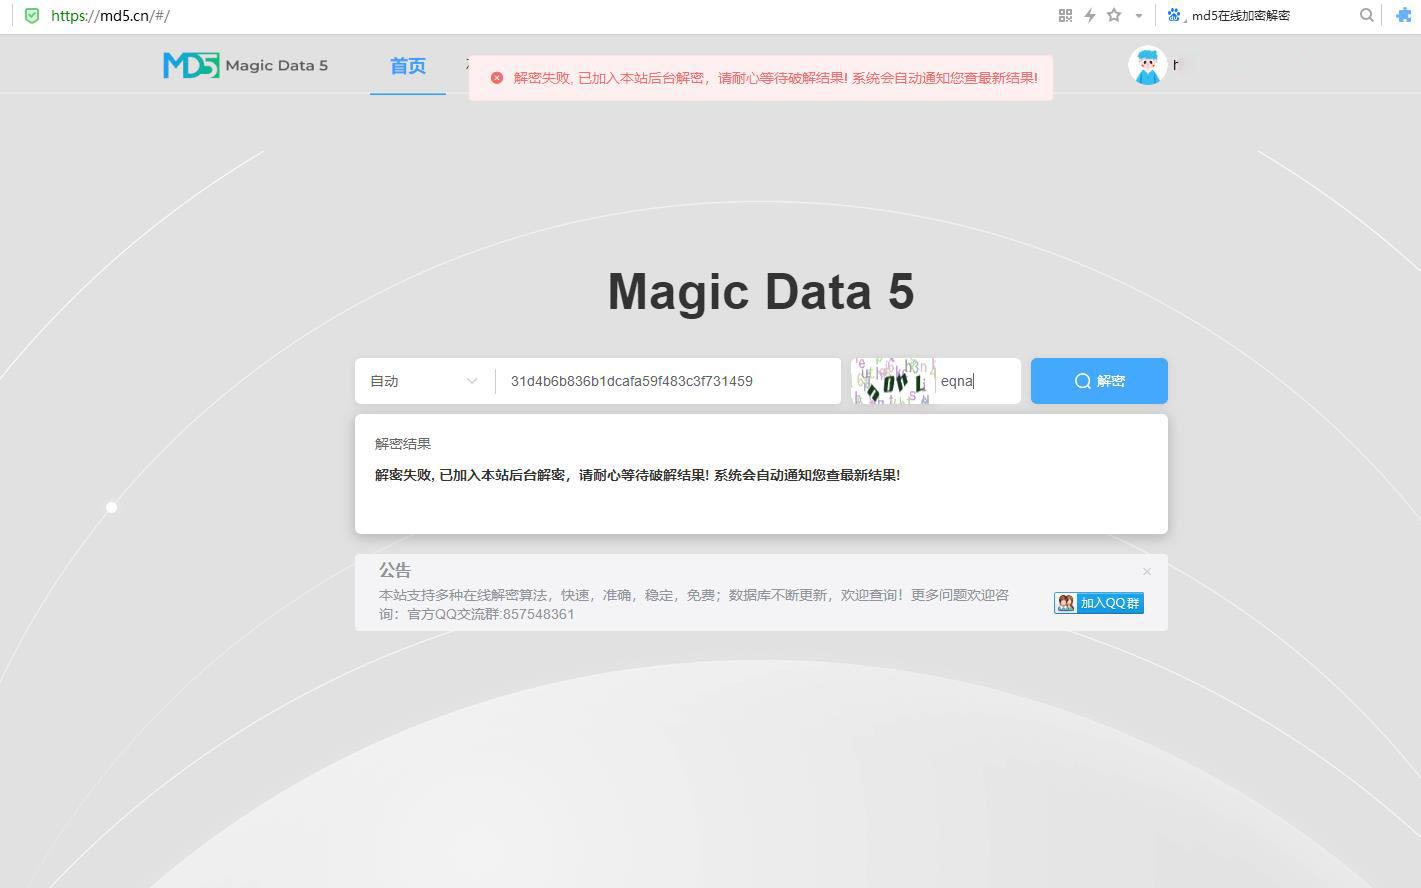Click the lightning speed mode icon
Image resolution: width=1421 pixels, height=888 pixels.
[1090, 15]
